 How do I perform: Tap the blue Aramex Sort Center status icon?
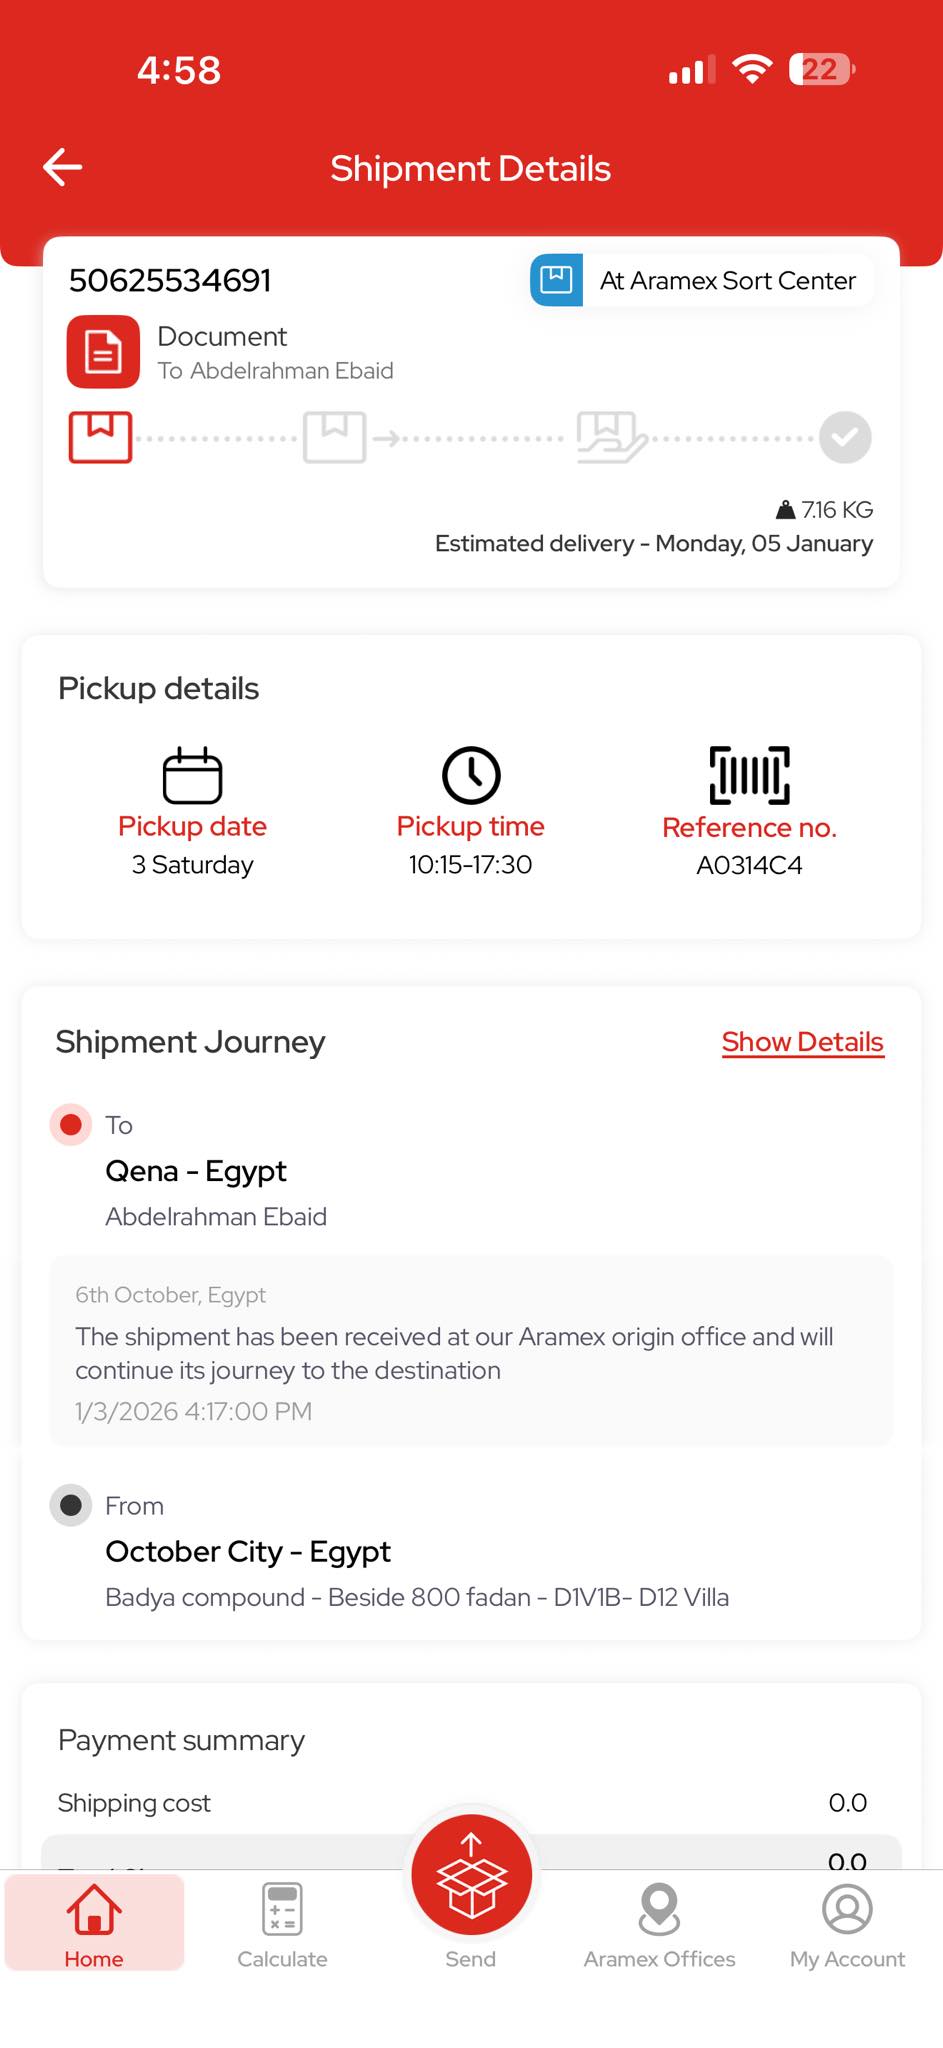pos(556,280)
